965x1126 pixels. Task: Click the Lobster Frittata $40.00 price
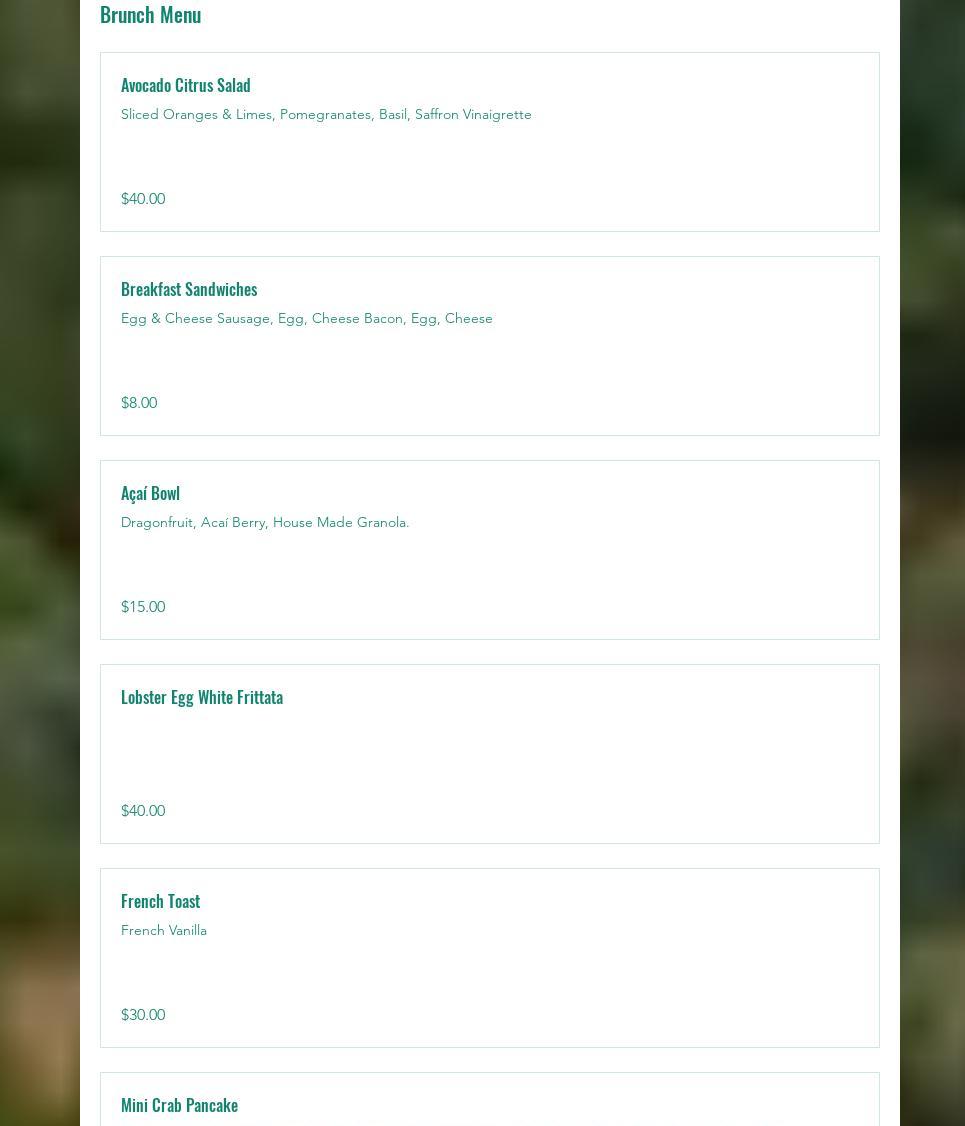coord(143,811)
